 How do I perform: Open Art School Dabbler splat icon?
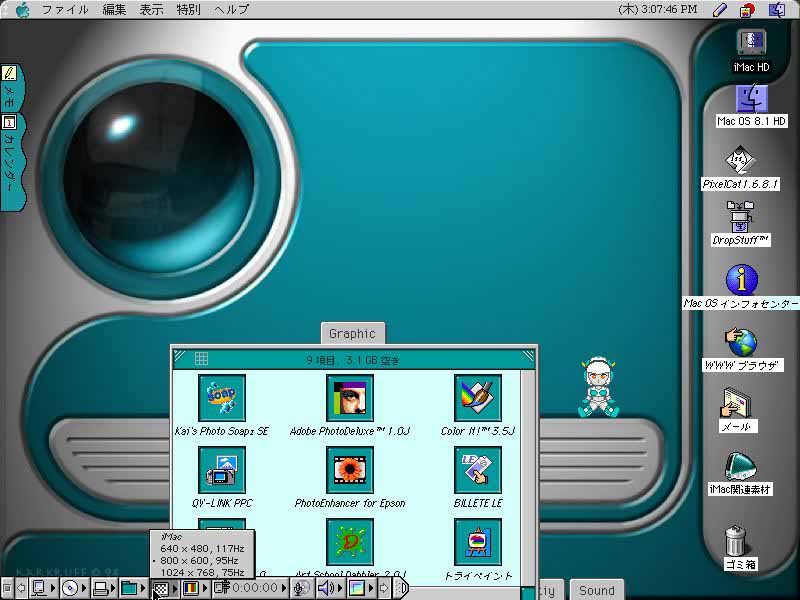(x=349, y=542)
